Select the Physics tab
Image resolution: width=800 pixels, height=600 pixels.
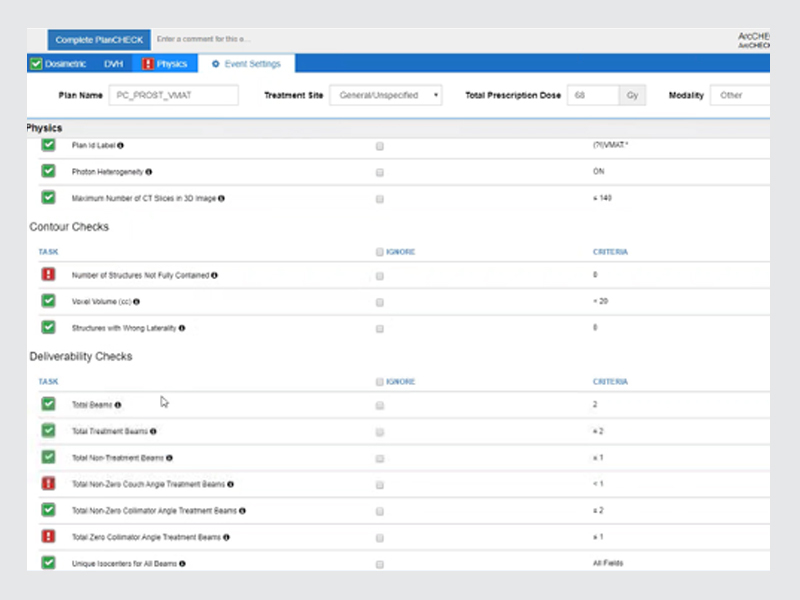(x=165, y=64)
